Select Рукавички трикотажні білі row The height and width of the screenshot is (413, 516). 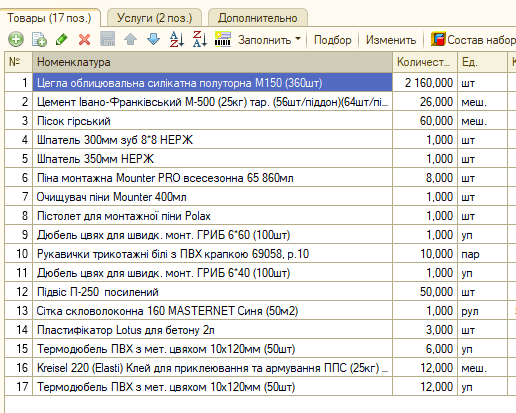212,254
